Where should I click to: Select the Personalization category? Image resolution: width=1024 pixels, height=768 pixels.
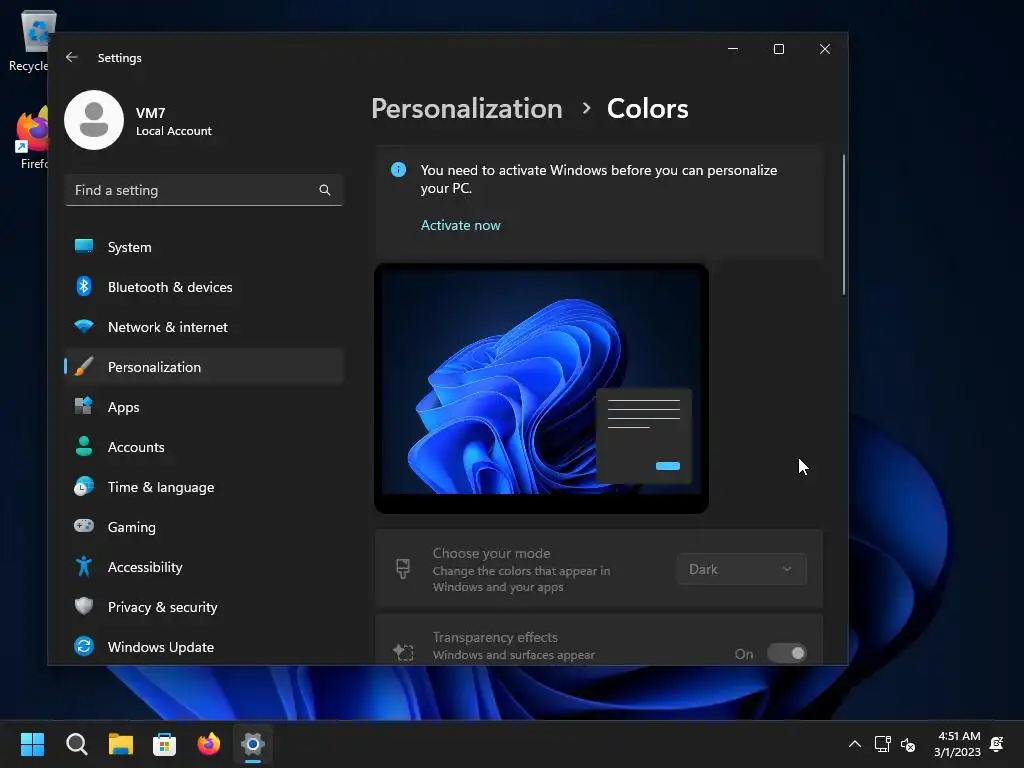click(x=204, y=366)
